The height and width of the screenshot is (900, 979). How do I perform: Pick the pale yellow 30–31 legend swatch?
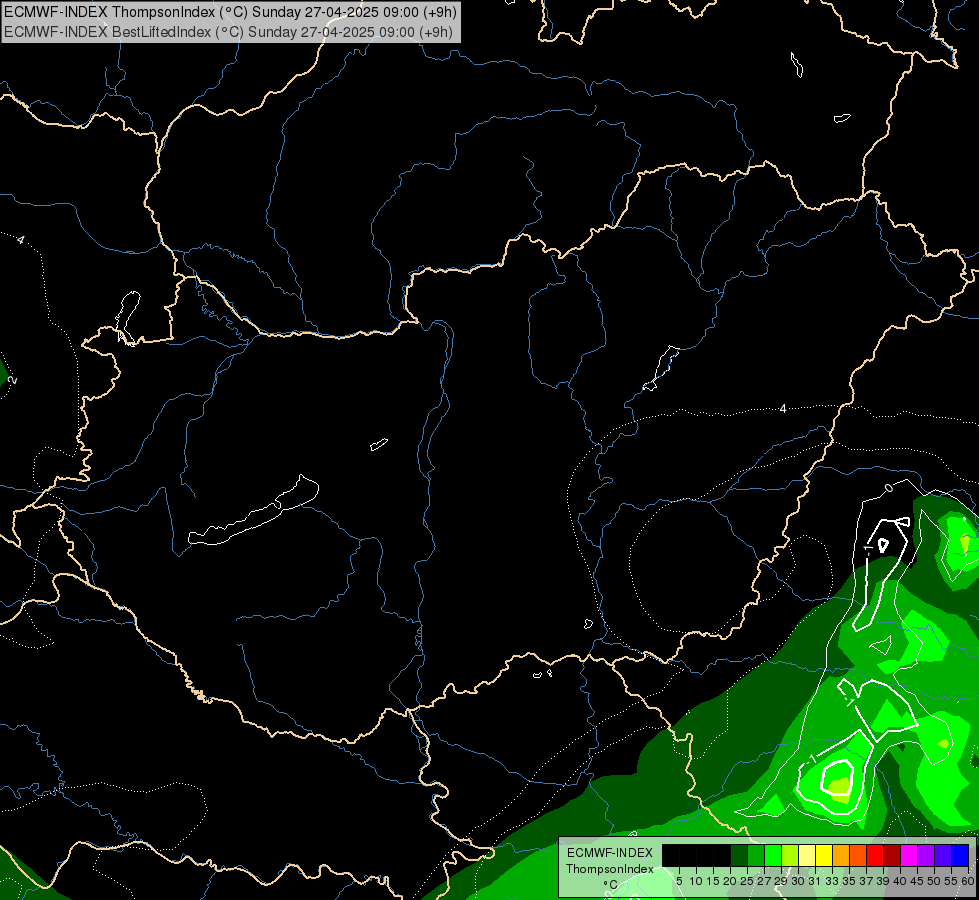[x=807, y=855]
